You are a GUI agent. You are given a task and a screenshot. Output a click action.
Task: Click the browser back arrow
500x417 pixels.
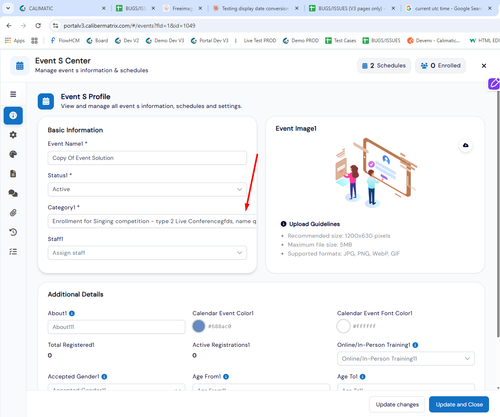pyautogui.click(x=9, y=26)
